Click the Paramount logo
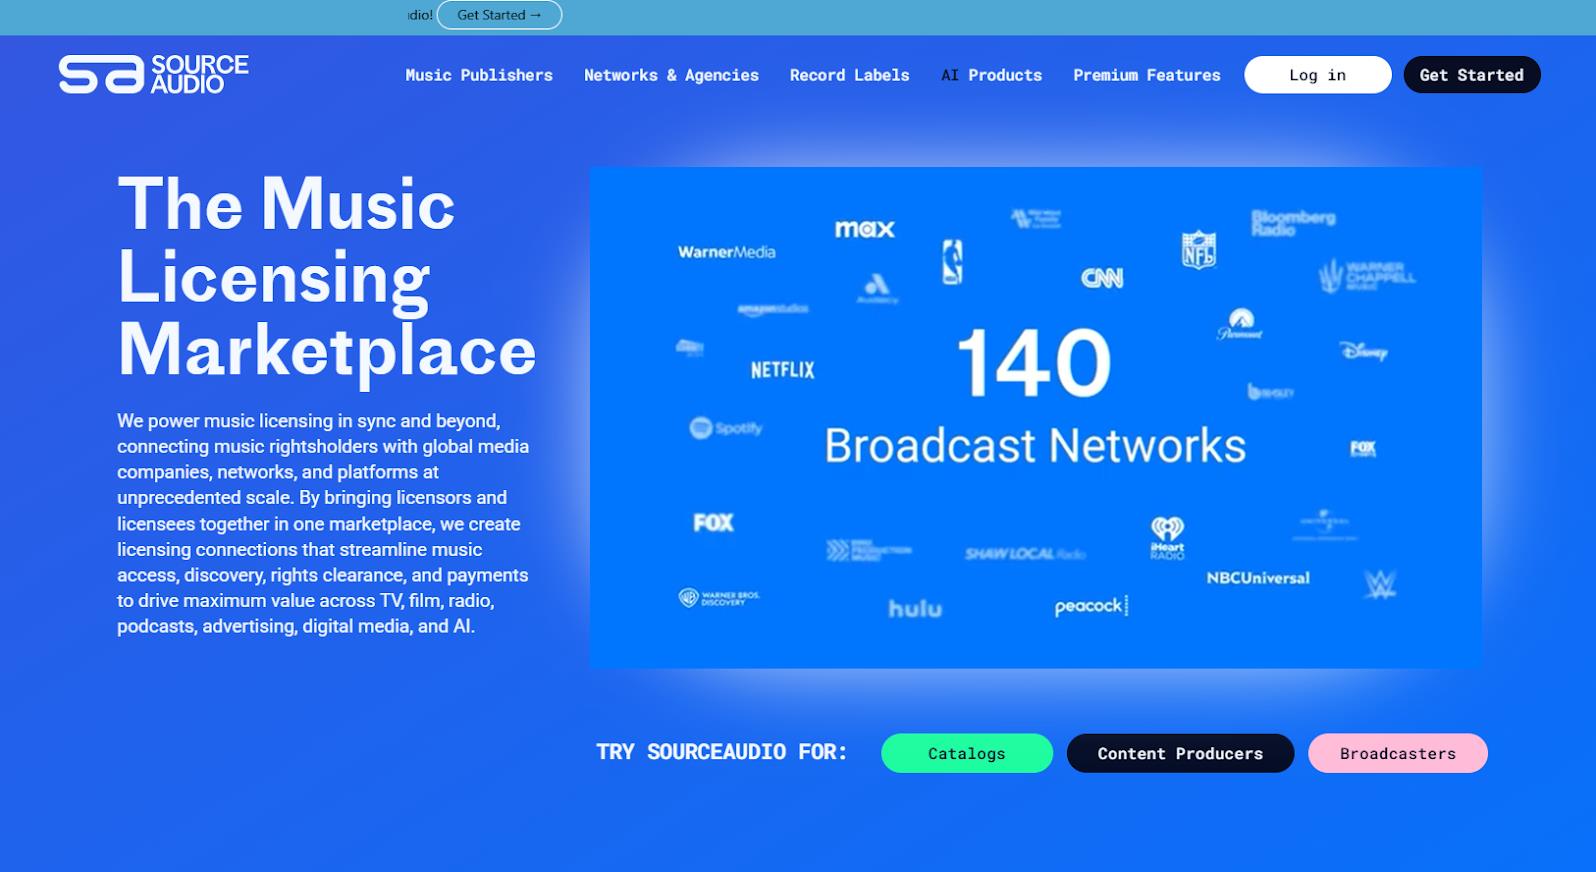This screenshot has width=1596, height=872. pos(1241,325)
